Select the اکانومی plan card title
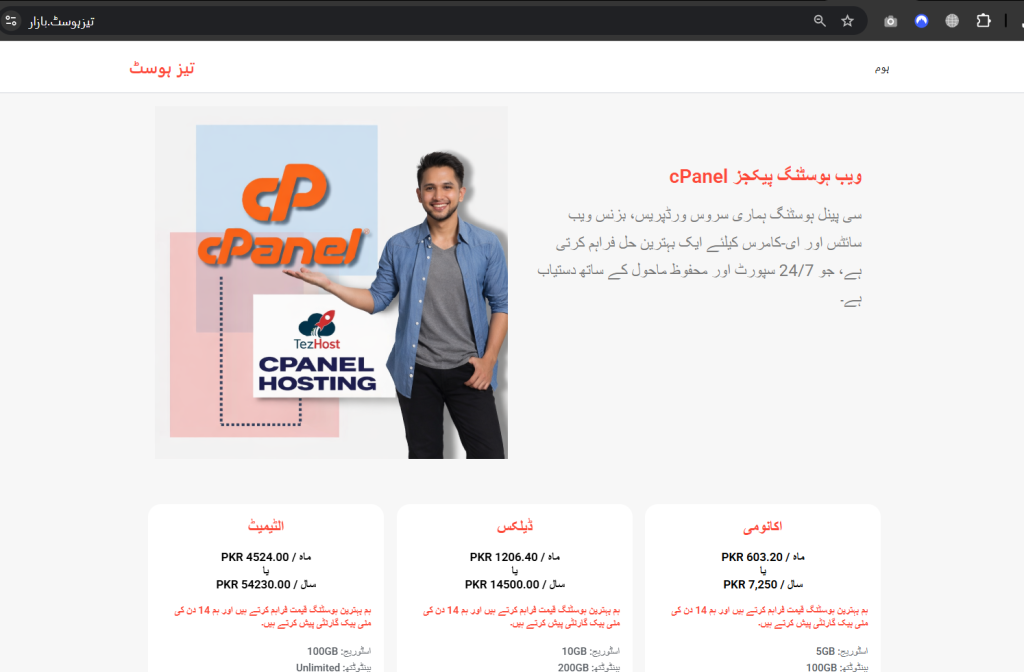This screenshot has height=672, width=1024. (x=762, y=526)
